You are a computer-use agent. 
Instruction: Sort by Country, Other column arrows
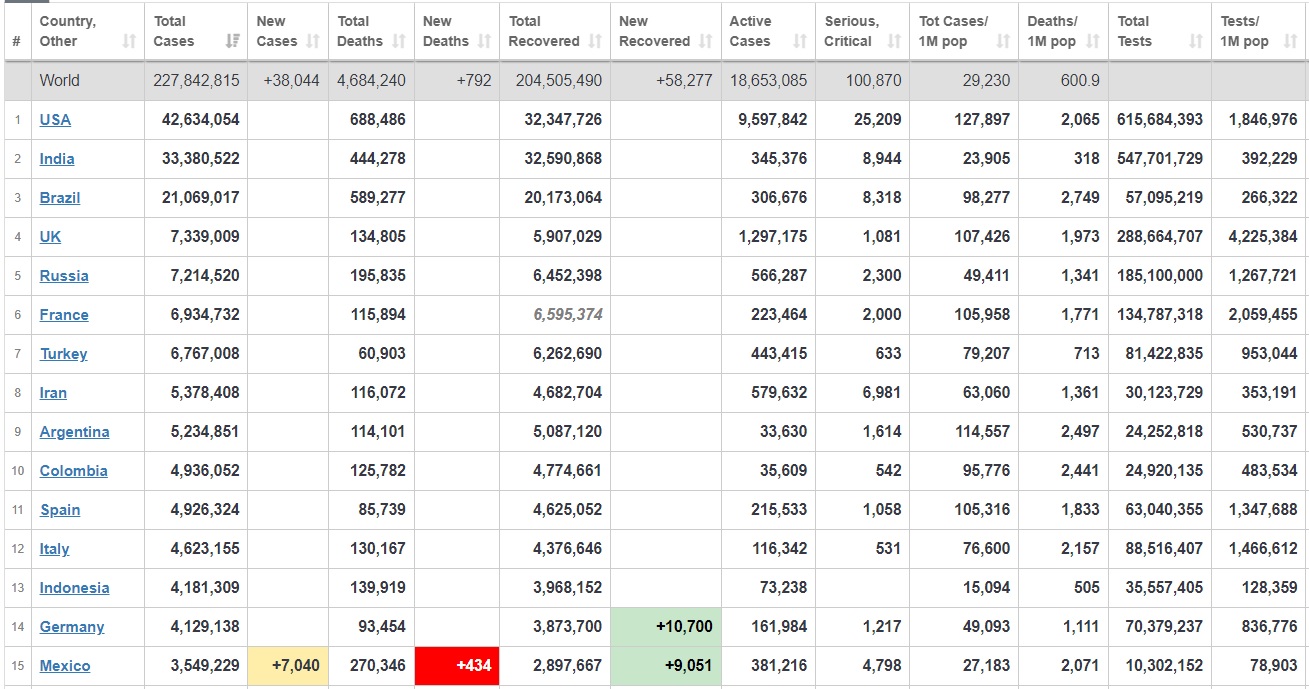tap(129, 42)
